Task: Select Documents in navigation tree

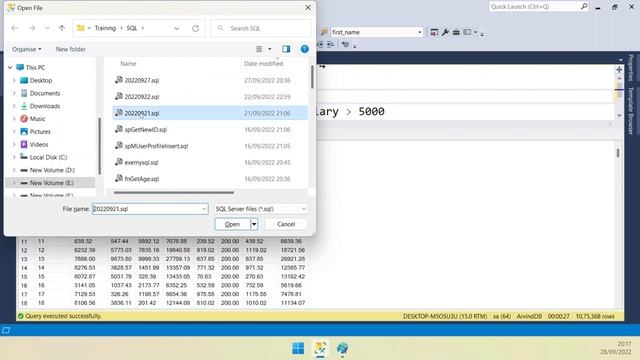Action: [45, 93]
